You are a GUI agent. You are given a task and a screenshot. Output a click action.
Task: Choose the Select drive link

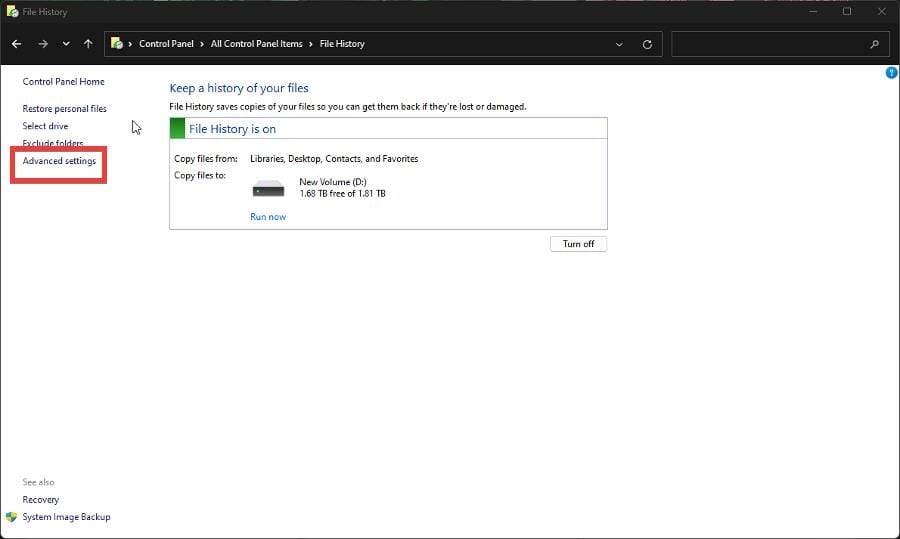point(46,126)
